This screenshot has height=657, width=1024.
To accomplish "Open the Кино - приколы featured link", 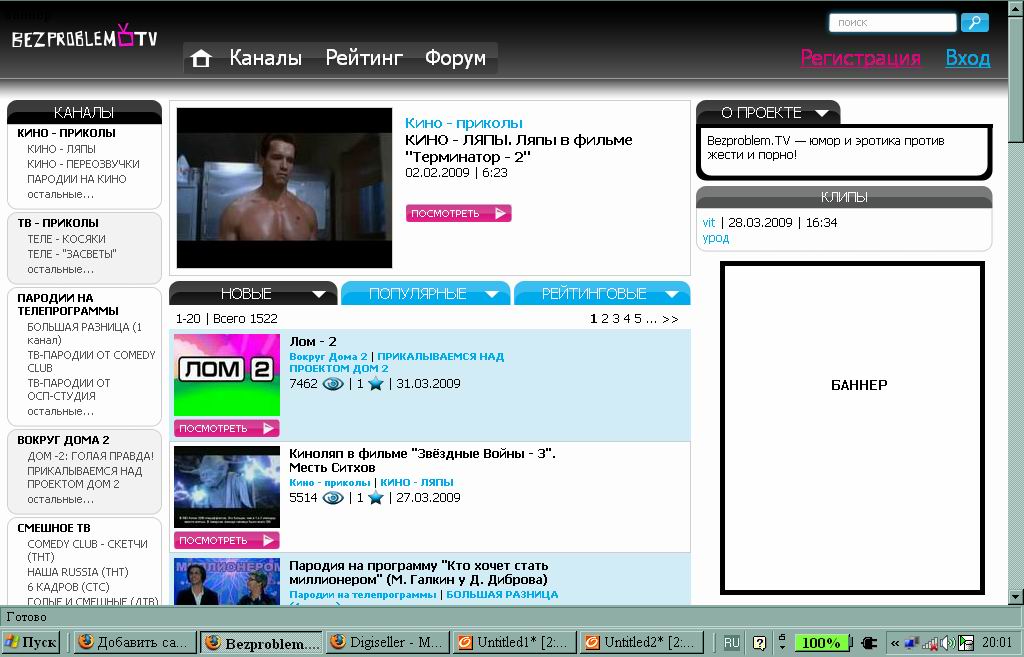I will click(464, 123).
